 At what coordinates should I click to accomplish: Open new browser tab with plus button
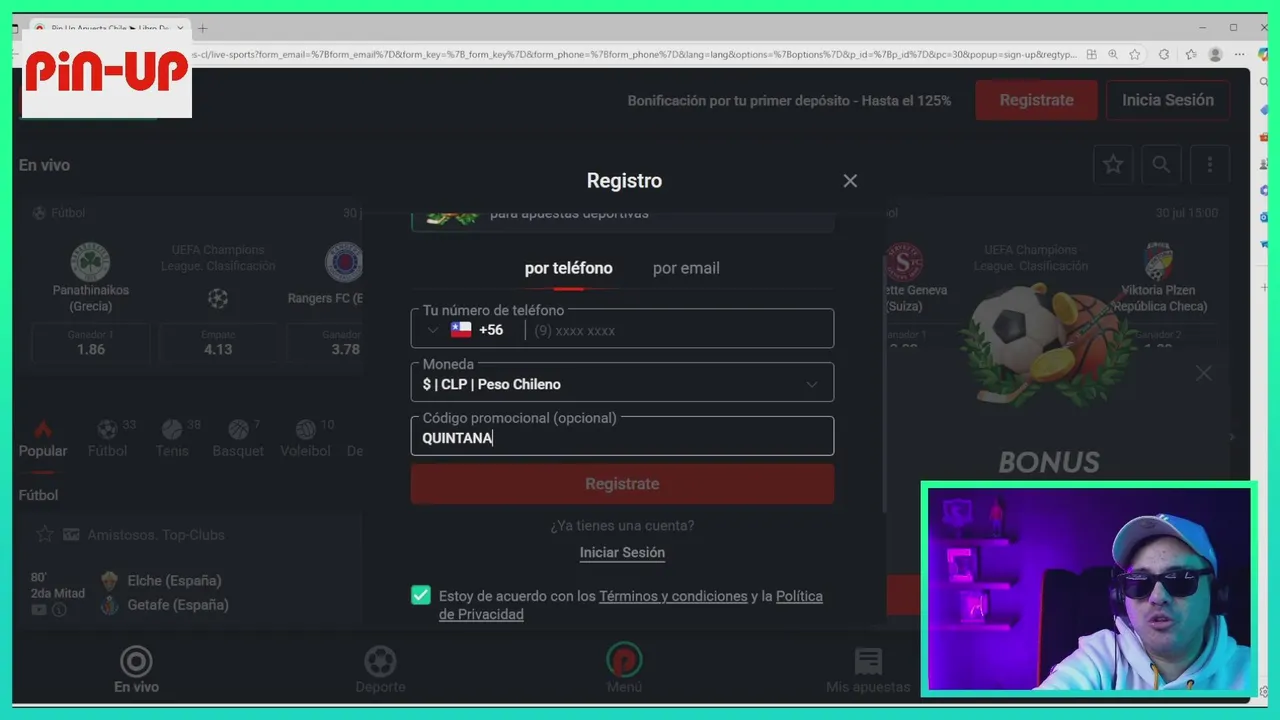(202, 28)
